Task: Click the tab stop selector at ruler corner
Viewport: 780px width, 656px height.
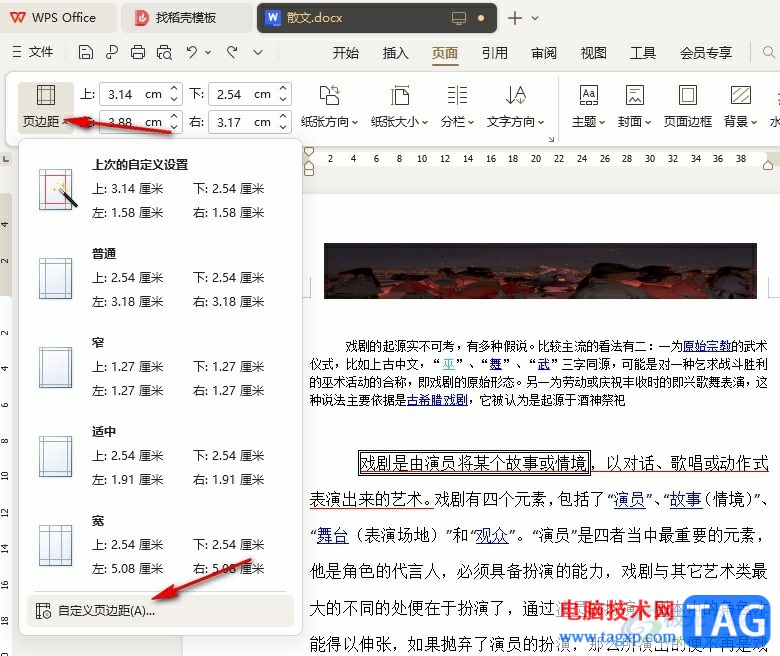Action: click(5, 159)
